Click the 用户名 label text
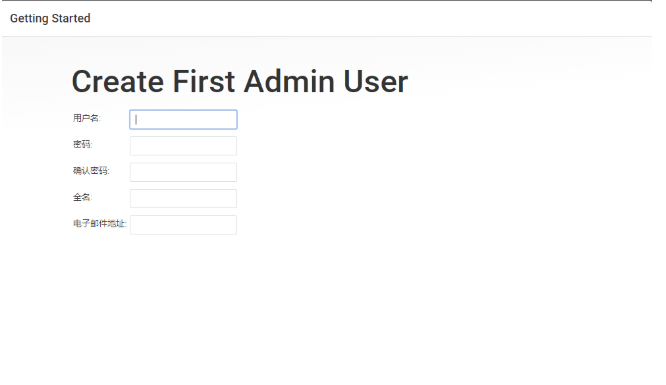Image resolution: width=666 pixels, height=385 pixels. click(87, 118)
